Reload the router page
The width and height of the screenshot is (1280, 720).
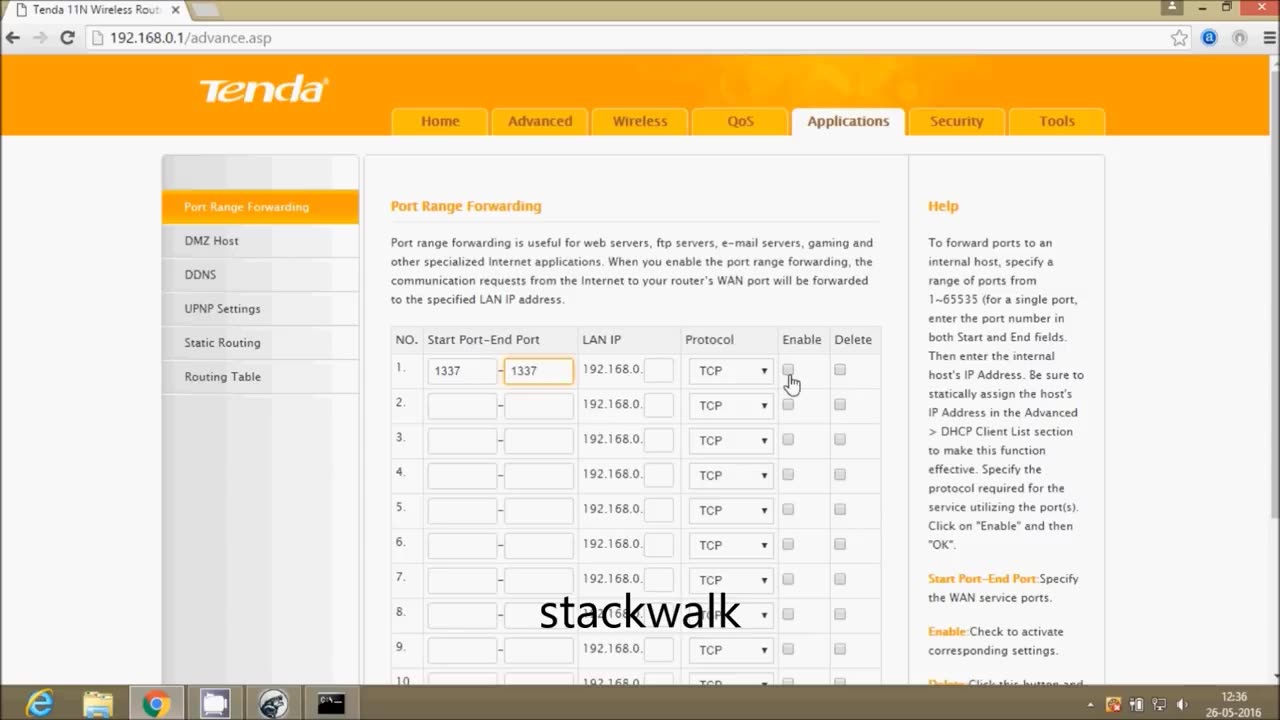(x=67, y=38)
